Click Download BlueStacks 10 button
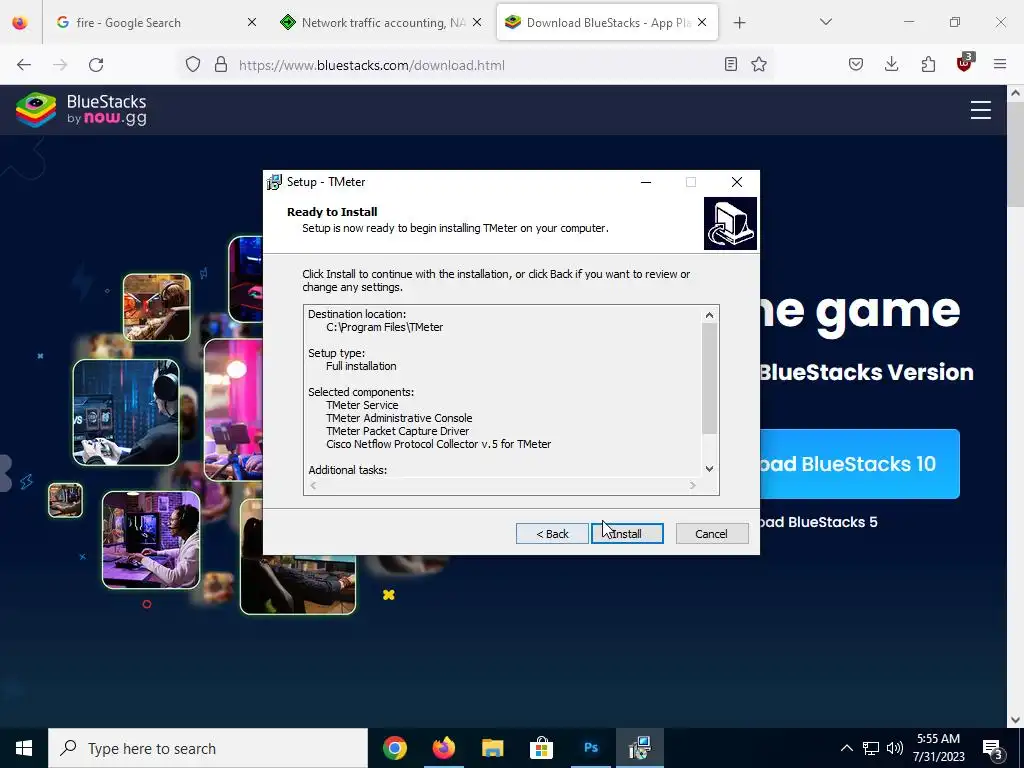The width and height of the screenshot is (1024, 768). 859,464
